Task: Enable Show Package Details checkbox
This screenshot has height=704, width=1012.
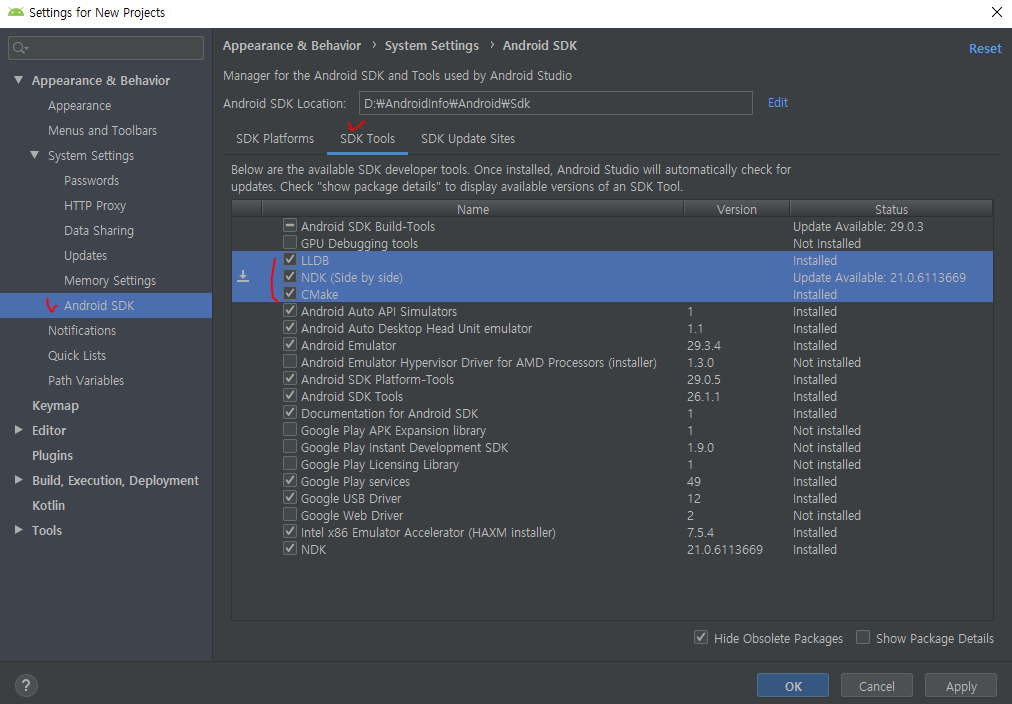Action: 863,638
